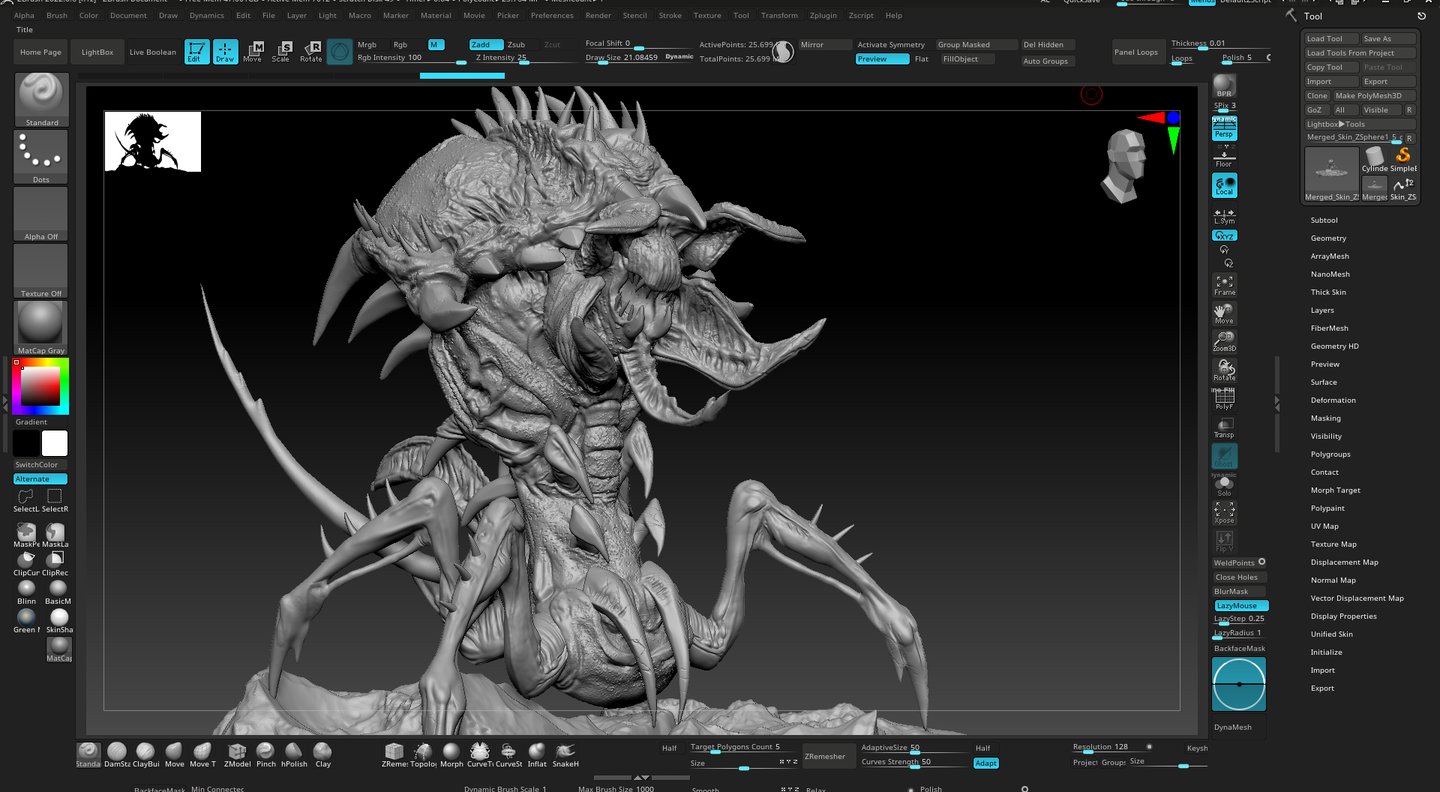
Task: Click the Home Page button
Action: [41, 52]
